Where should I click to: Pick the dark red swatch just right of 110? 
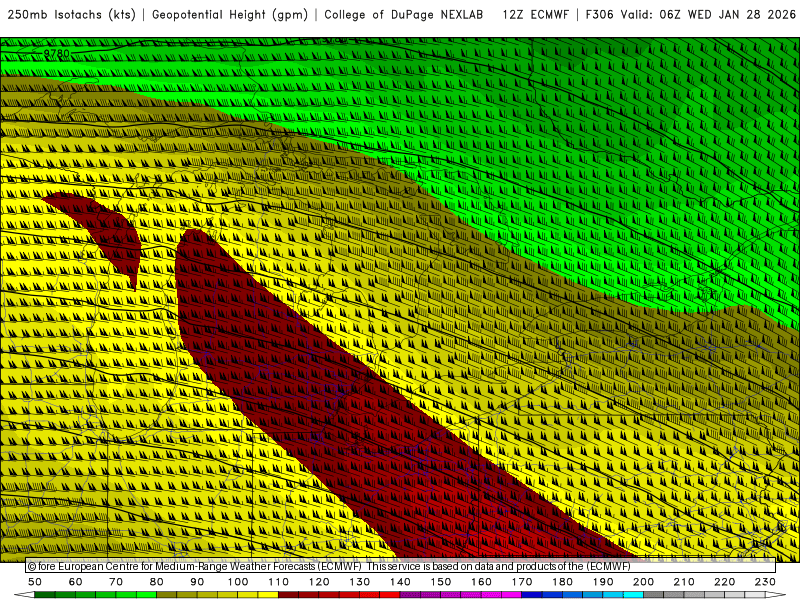[x=288, y=594]
